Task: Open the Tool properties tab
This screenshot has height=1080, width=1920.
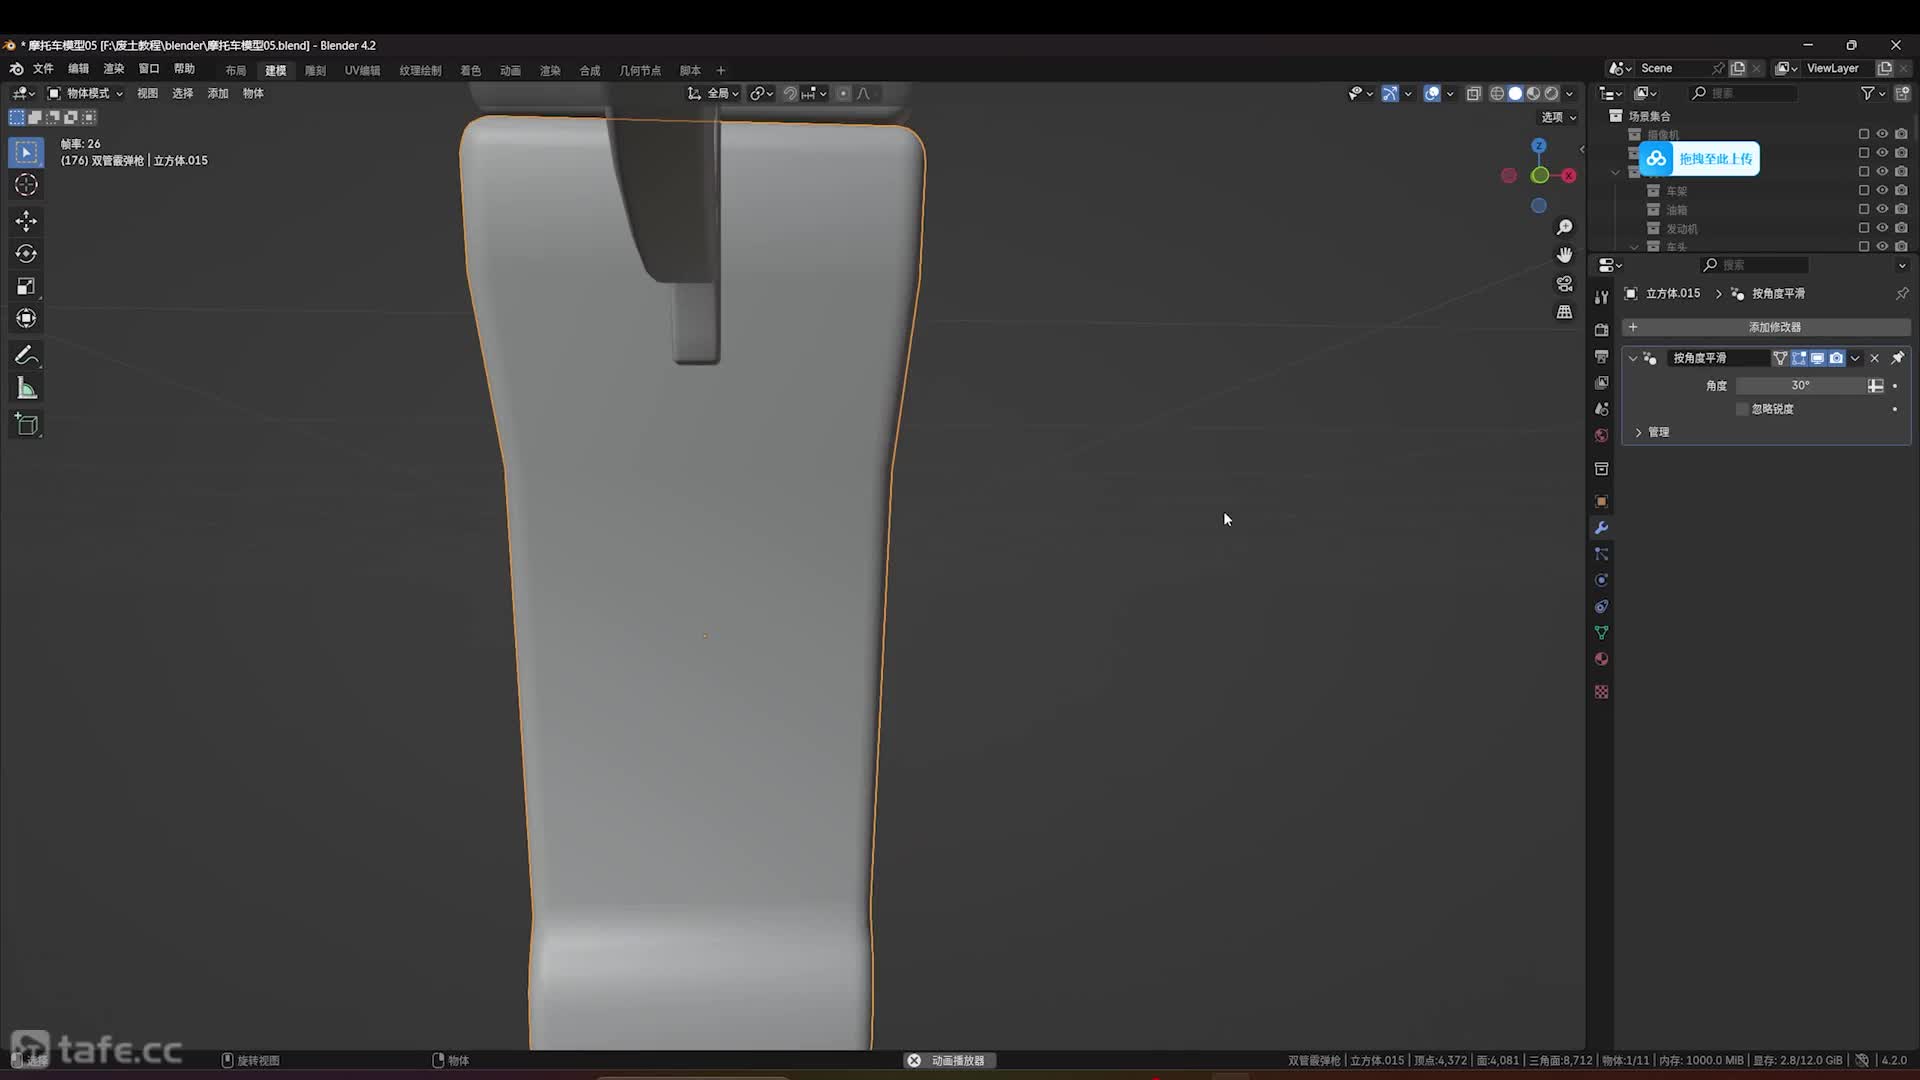Action: tap(1601, 298)
